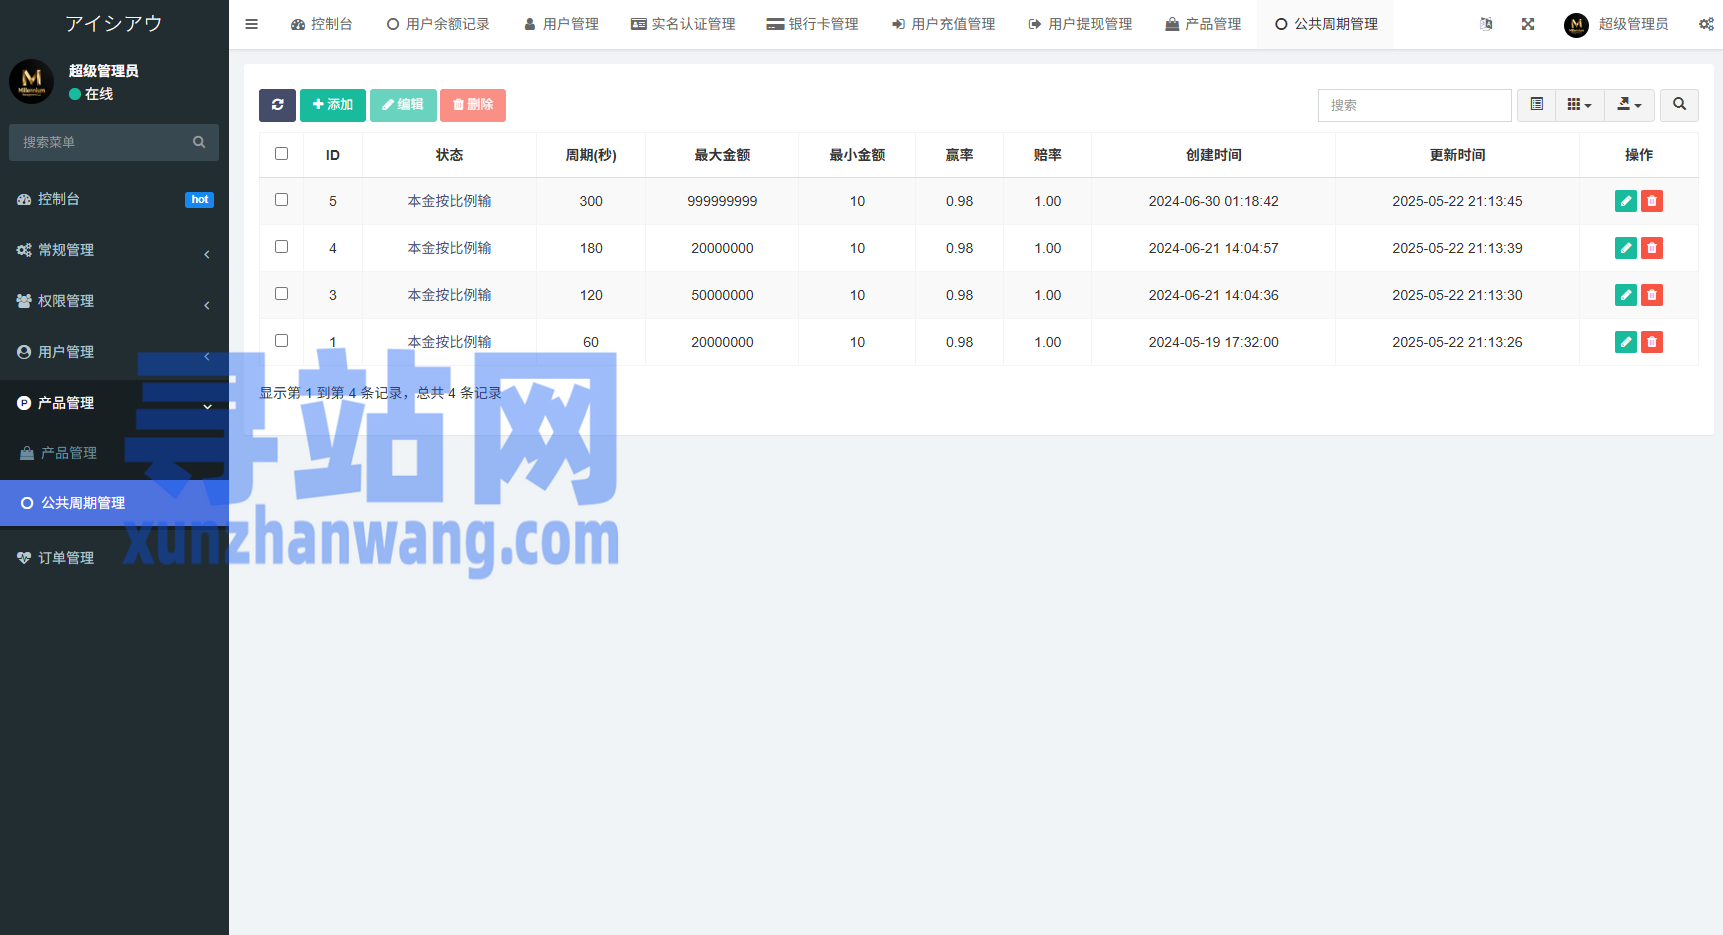
Task: Toggle the select-all checkbox in the table header
Action: [x=281, y=154]
